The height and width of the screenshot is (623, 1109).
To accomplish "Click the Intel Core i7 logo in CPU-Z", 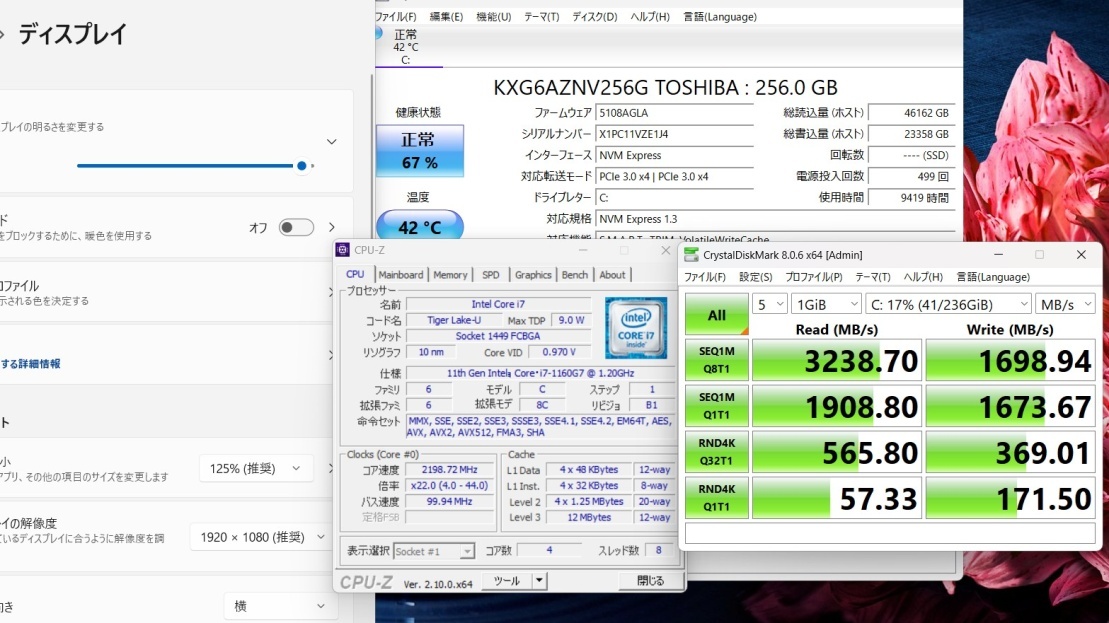I will [x=636, y=327].
